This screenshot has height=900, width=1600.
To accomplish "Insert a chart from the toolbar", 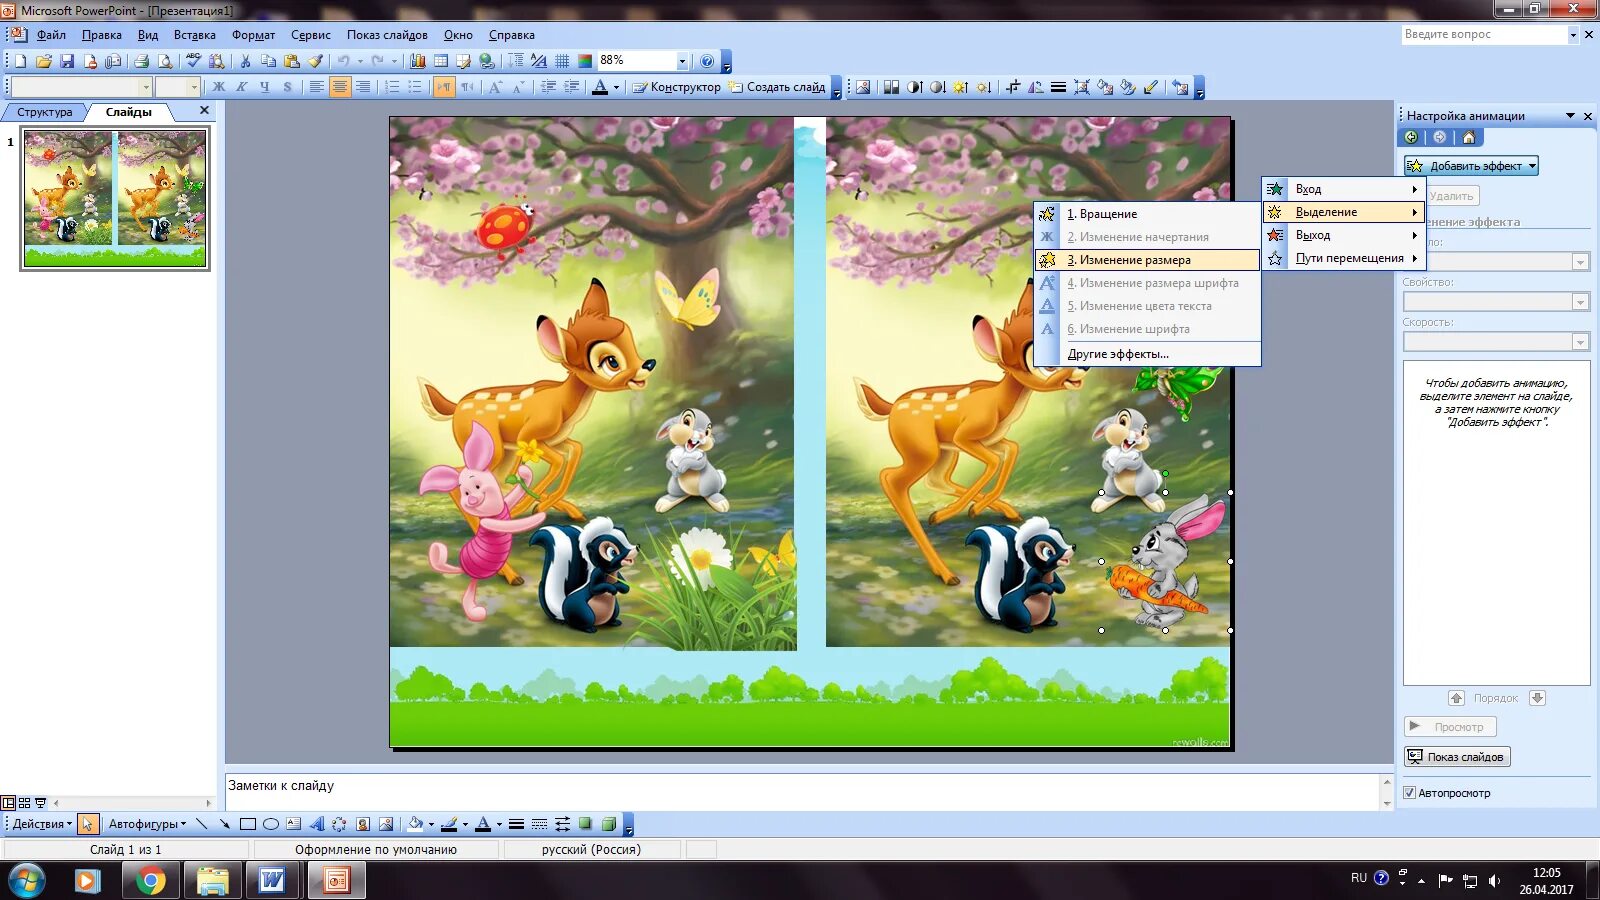I will point(418,61).
